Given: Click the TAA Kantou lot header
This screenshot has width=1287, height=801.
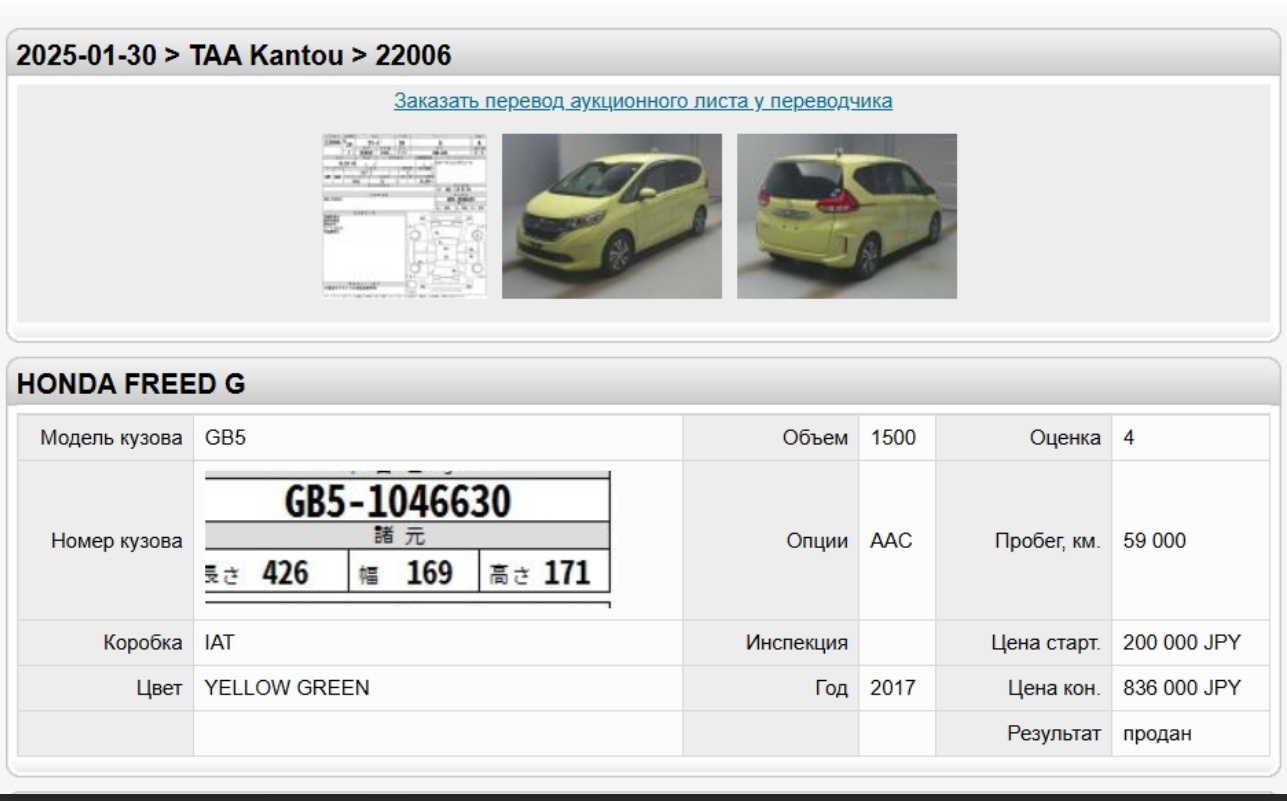Looking at the screenshot, I should click(x=235, y=56).
